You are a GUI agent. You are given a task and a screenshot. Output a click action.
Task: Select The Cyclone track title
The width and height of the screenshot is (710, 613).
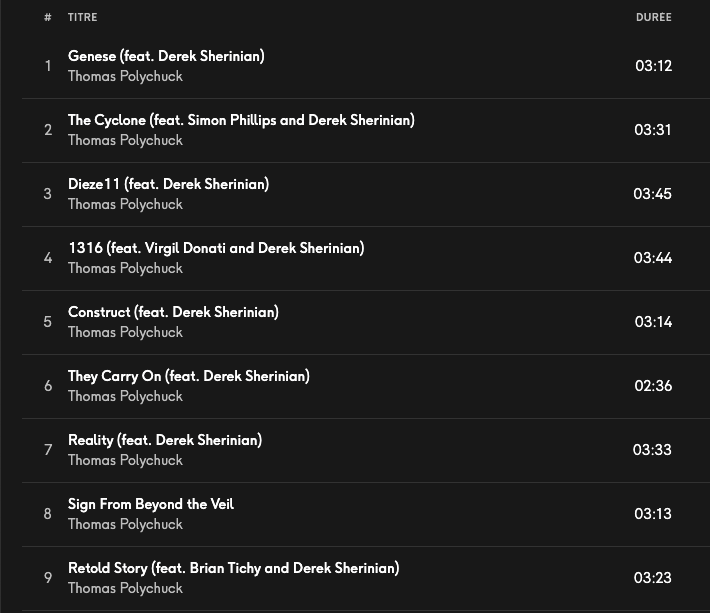pyautogui.click(x=241, y=120)
